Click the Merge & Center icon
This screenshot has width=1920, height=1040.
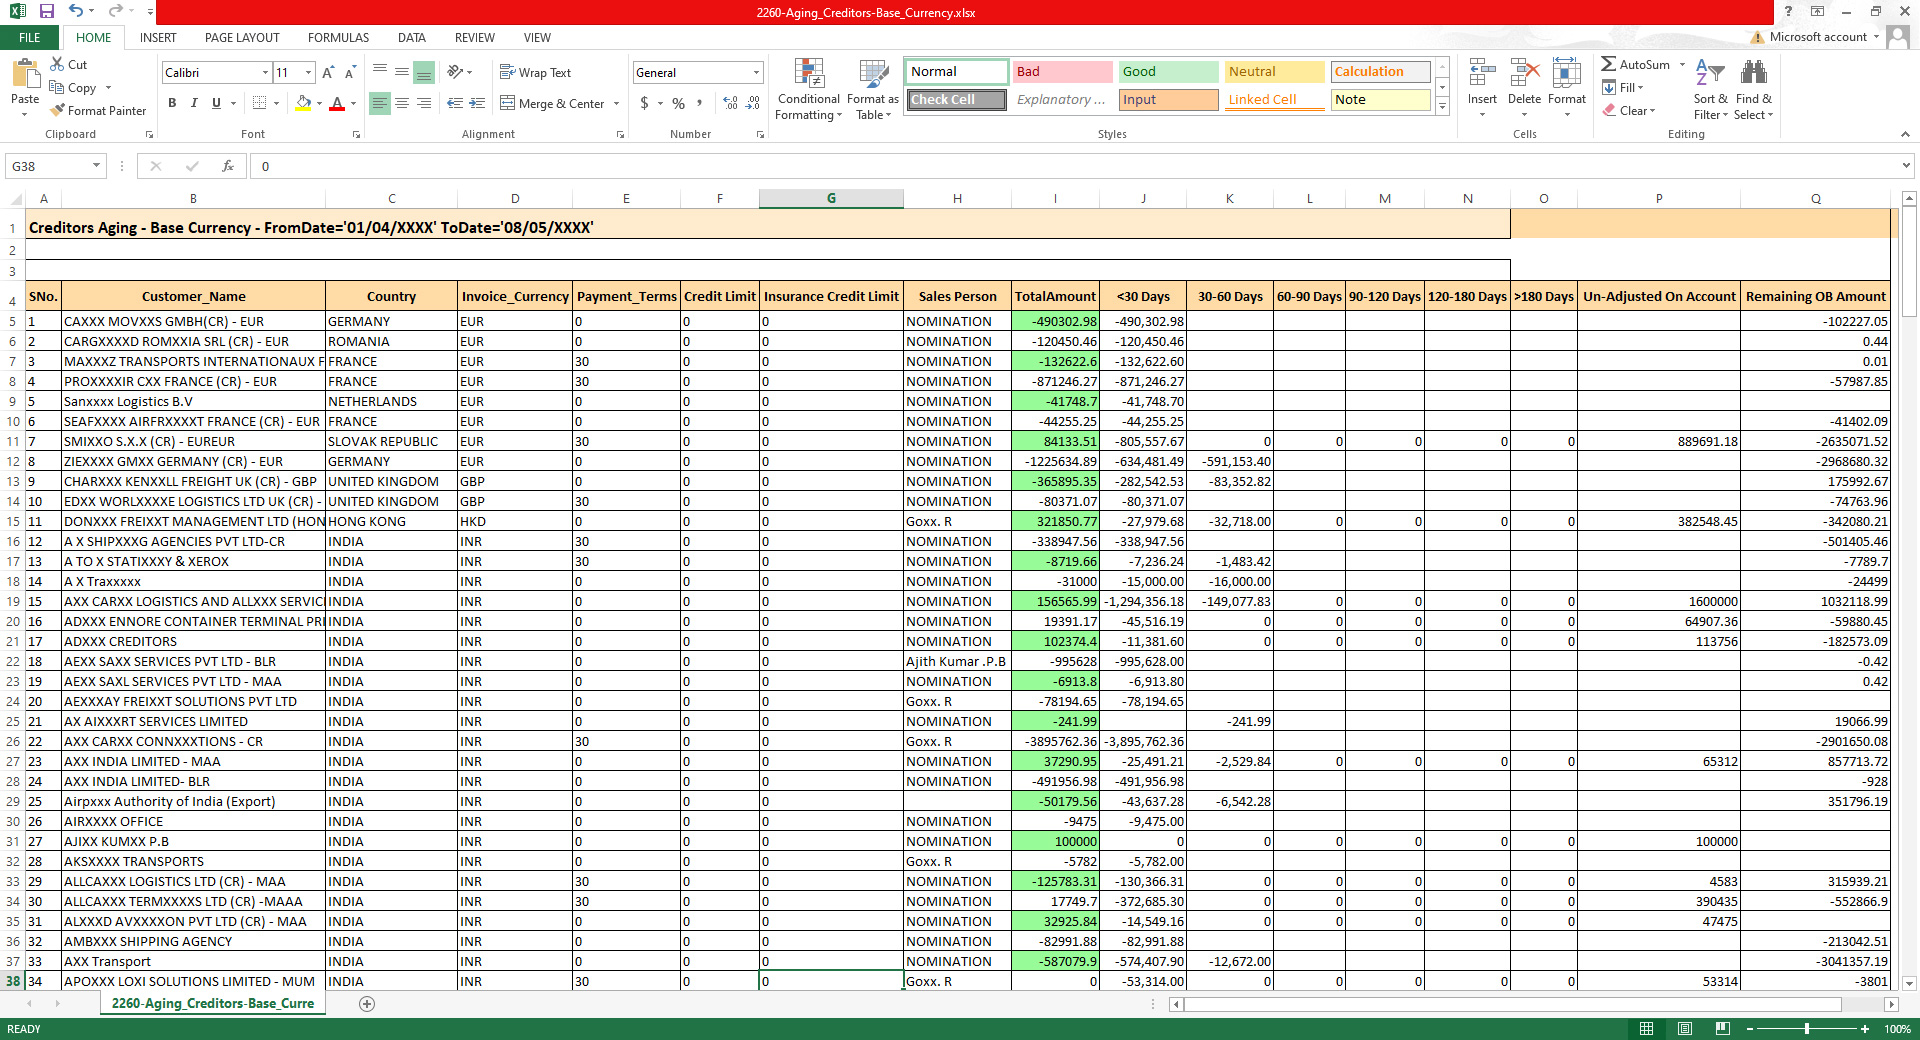point(508,103)
